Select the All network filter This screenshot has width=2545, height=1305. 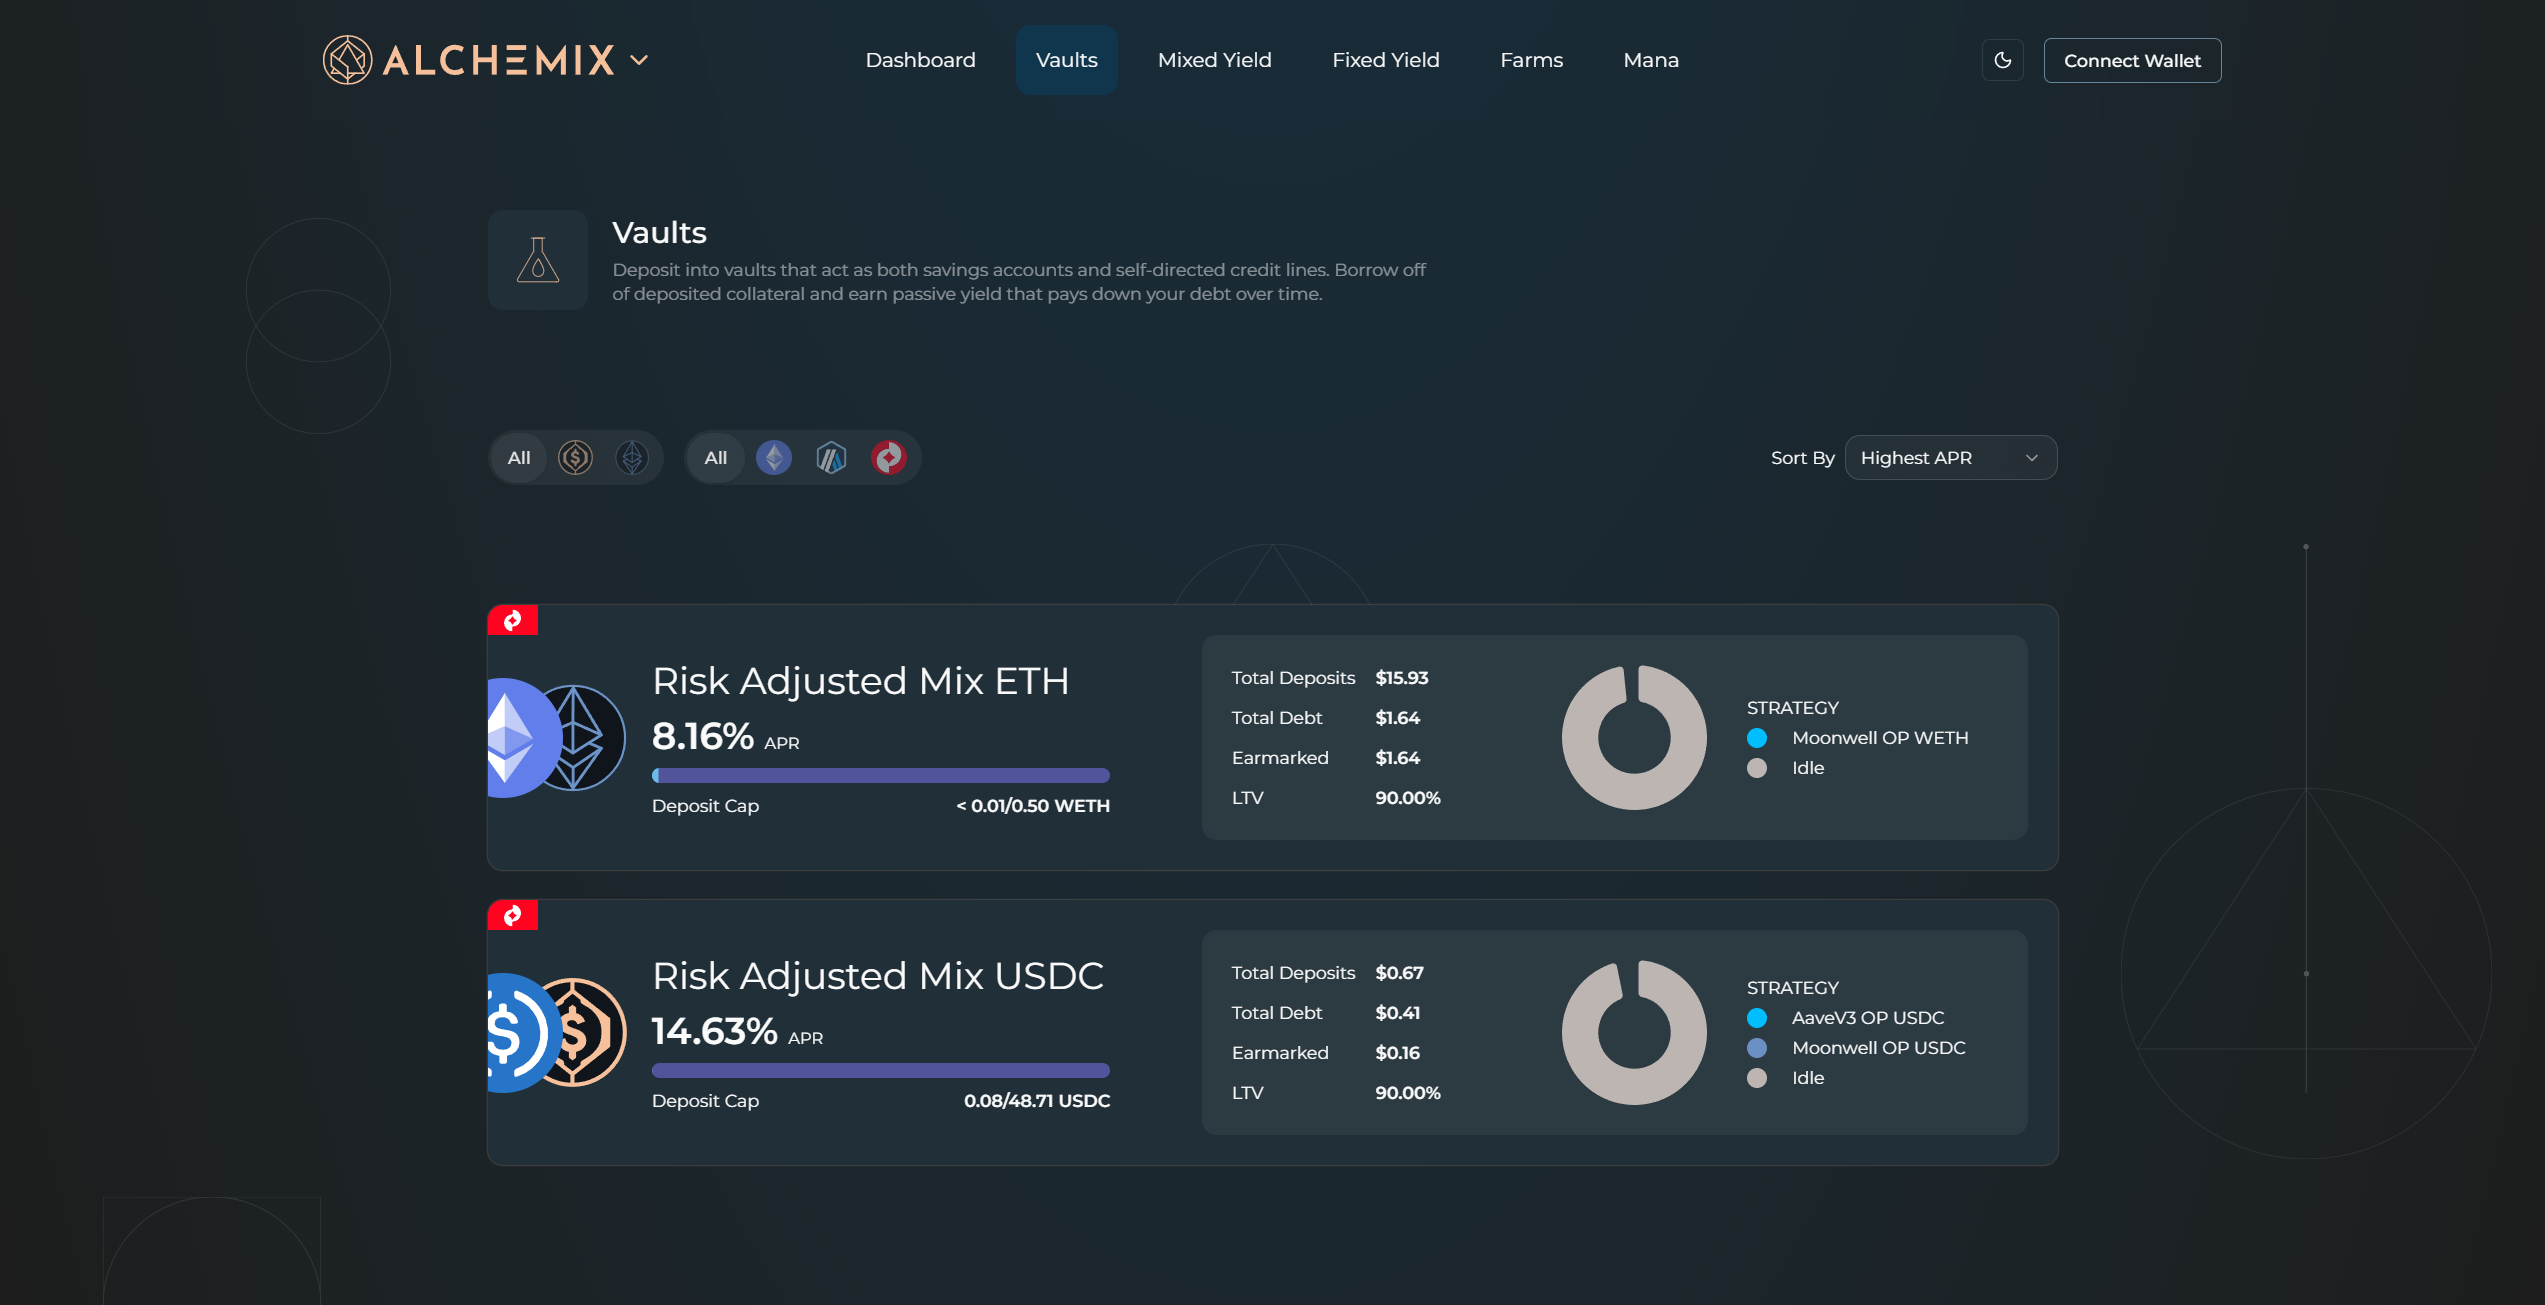[715, 457]
